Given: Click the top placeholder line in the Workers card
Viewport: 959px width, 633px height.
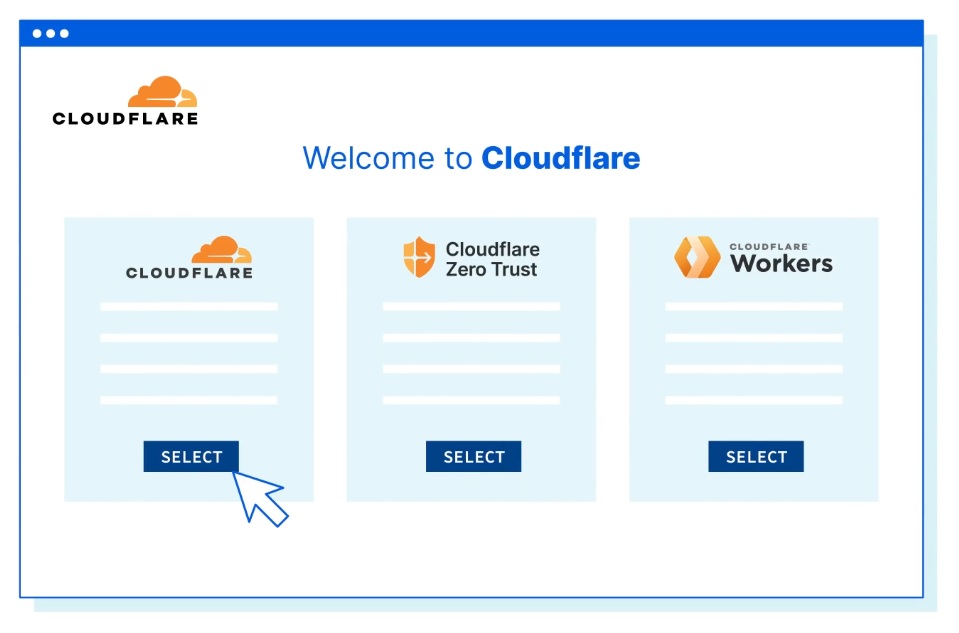Looking at the screenshot, I should [753, 306].
